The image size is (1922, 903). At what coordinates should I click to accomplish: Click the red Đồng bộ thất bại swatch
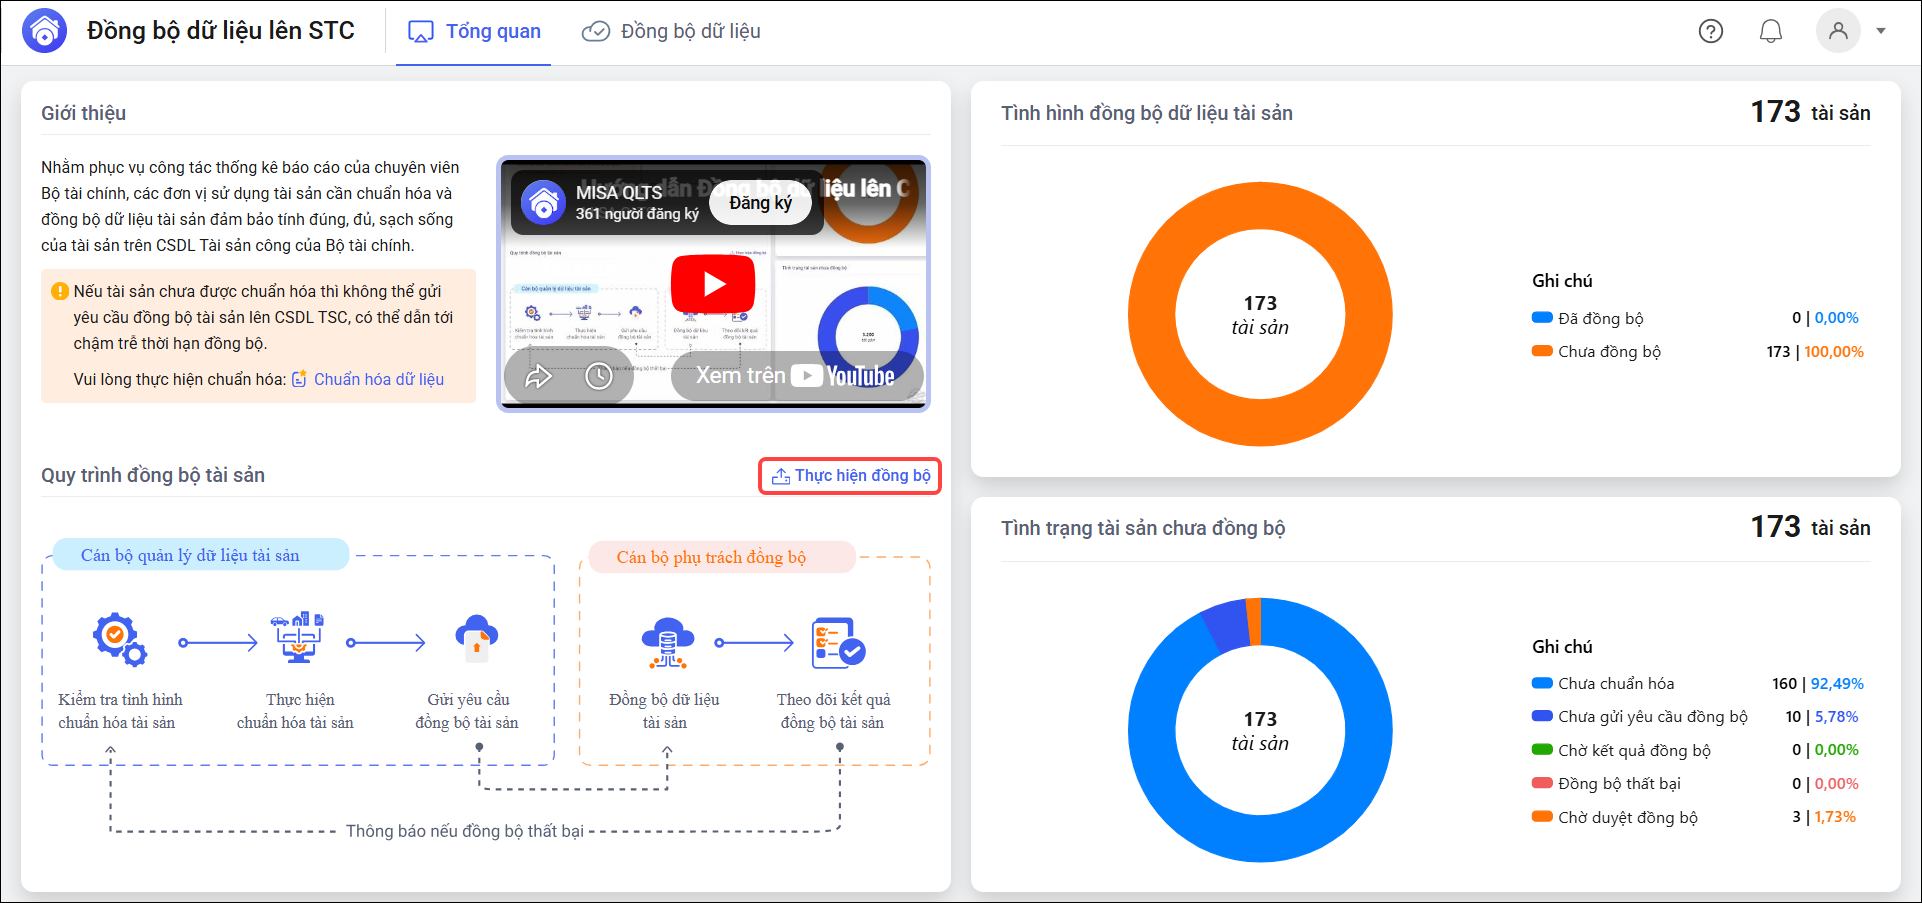[x=1542, y=783]
